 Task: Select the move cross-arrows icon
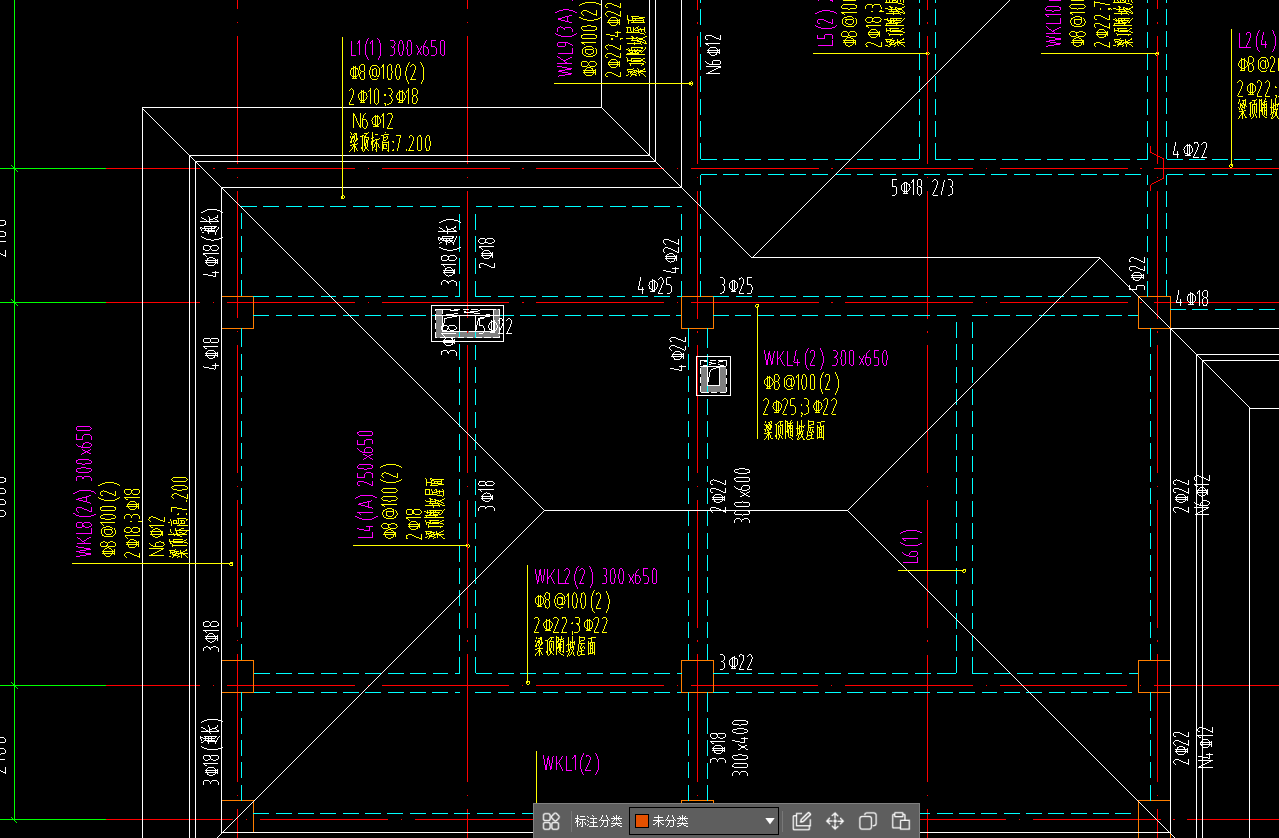(x=835, y=822)
